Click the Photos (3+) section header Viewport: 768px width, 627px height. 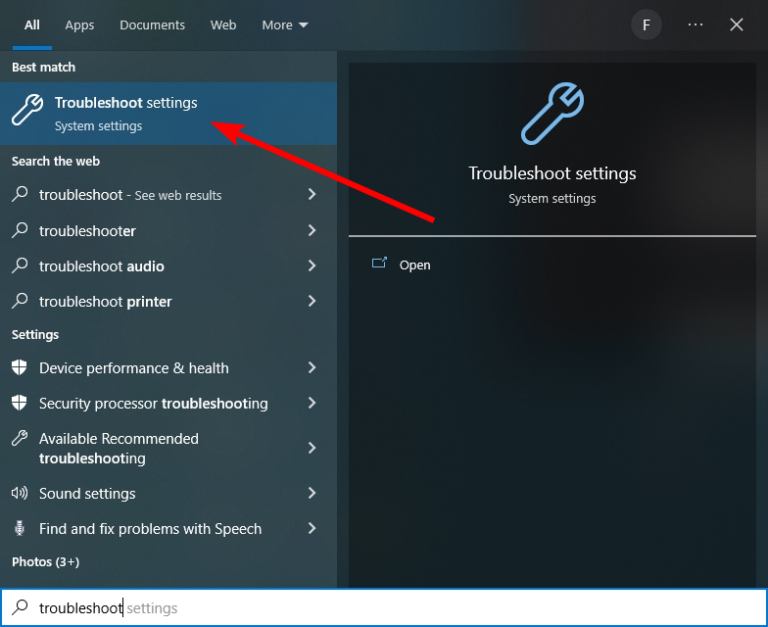point(46,562)
